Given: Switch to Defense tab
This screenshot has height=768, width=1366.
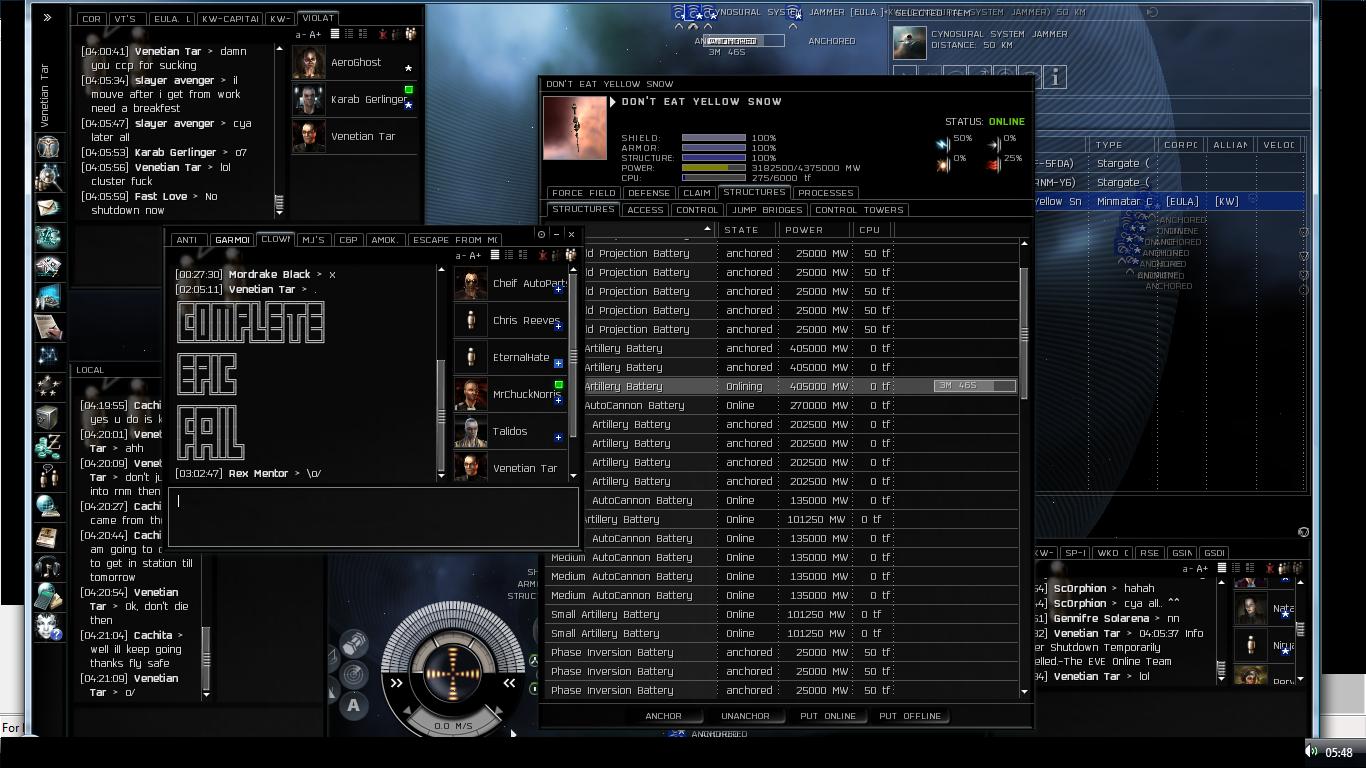Looking at the screenshot, I should (649, 193).
